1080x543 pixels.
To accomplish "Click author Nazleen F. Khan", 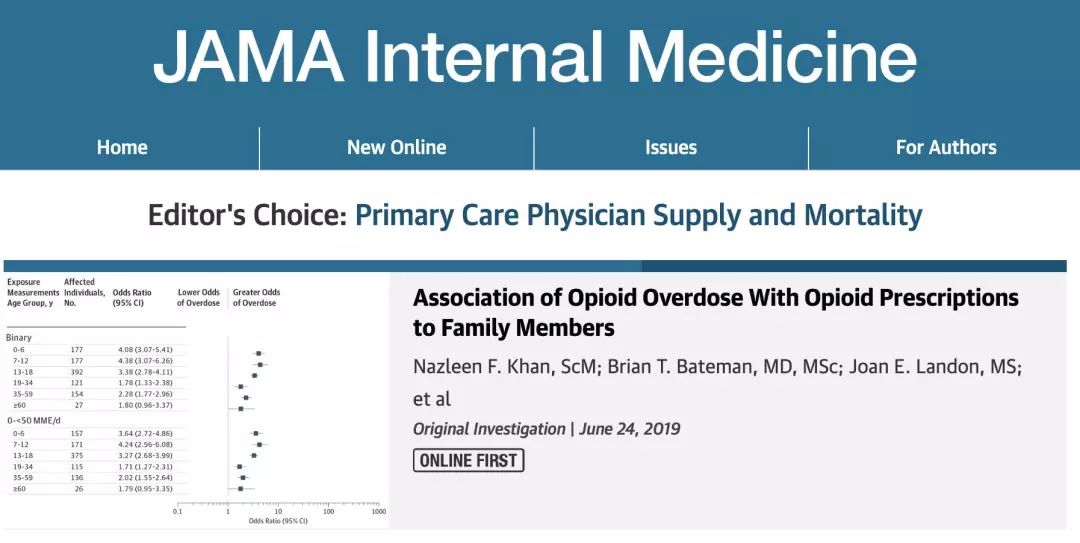I will [498, 367].
